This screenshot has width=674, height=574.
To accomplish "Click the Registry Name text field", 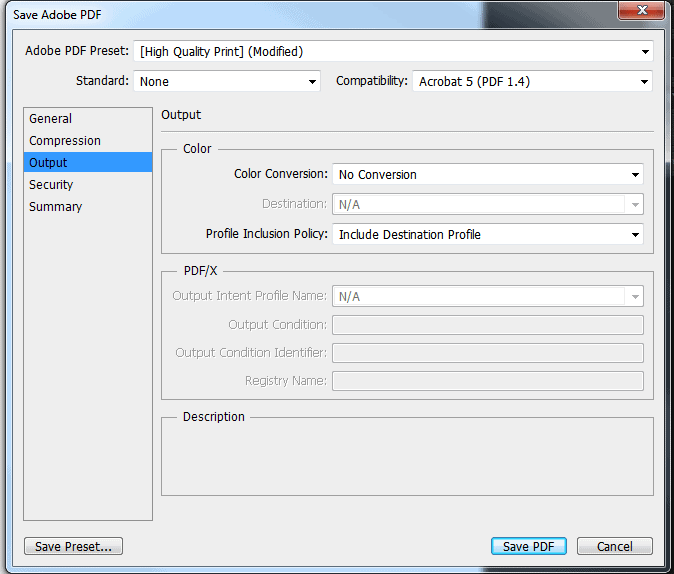I will [487, 381].
